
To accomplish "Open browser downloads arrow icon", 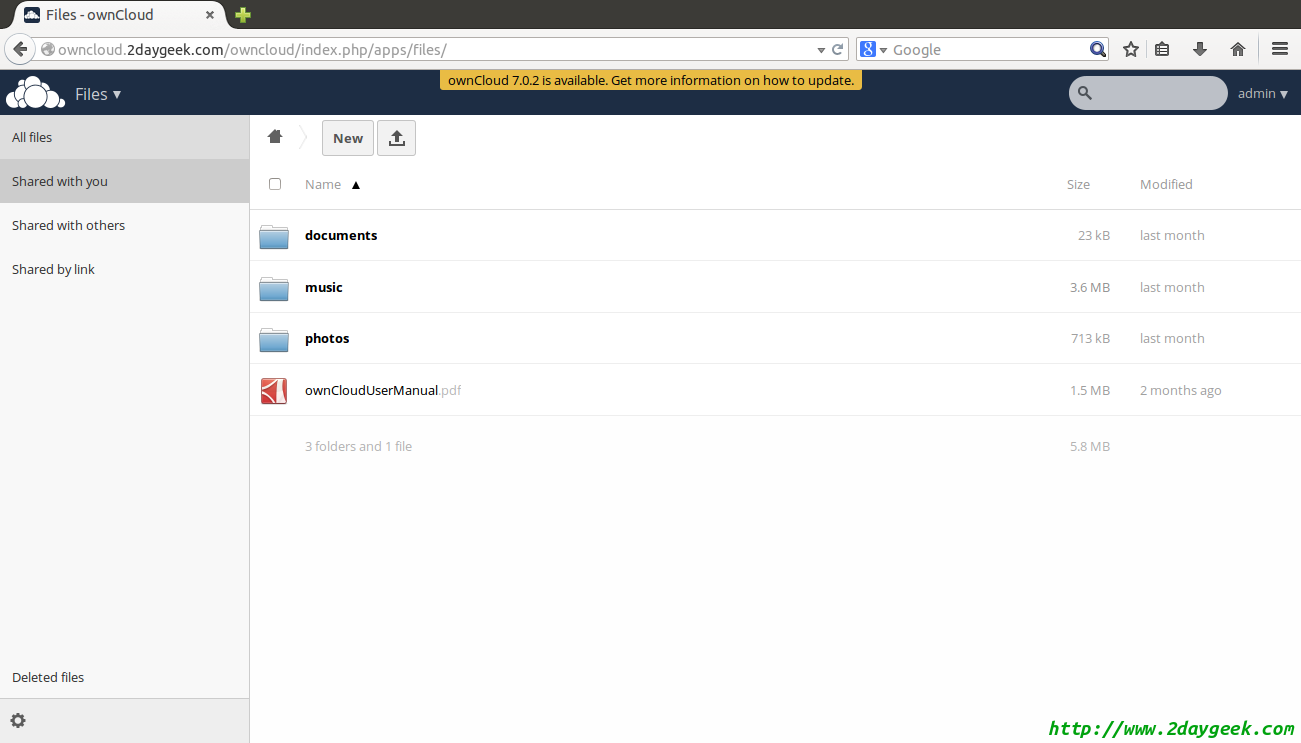I will (1200, 49).
